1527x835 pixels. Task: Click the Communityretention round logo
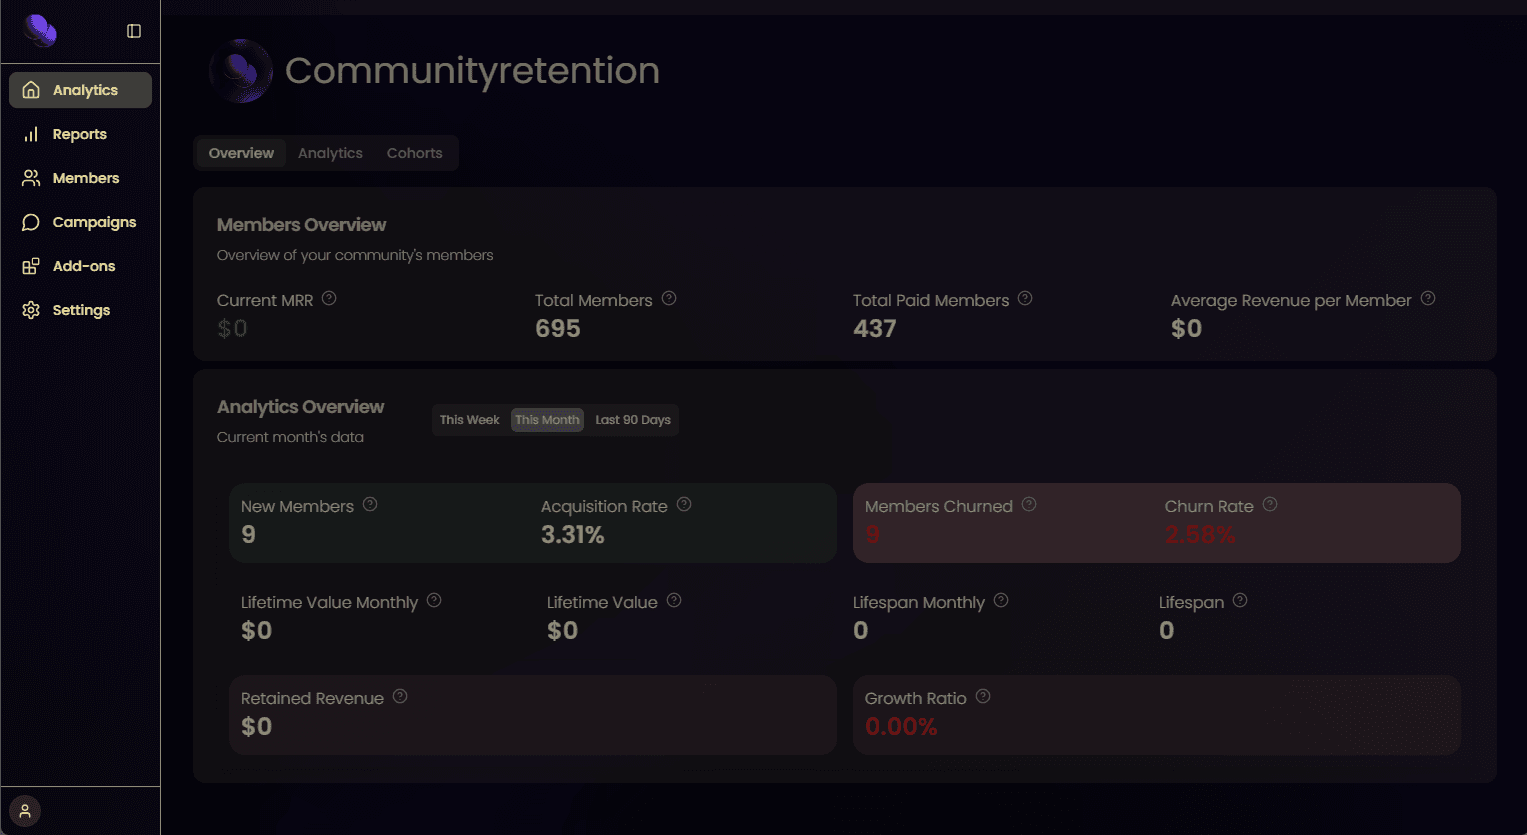[x=241, y=71]
